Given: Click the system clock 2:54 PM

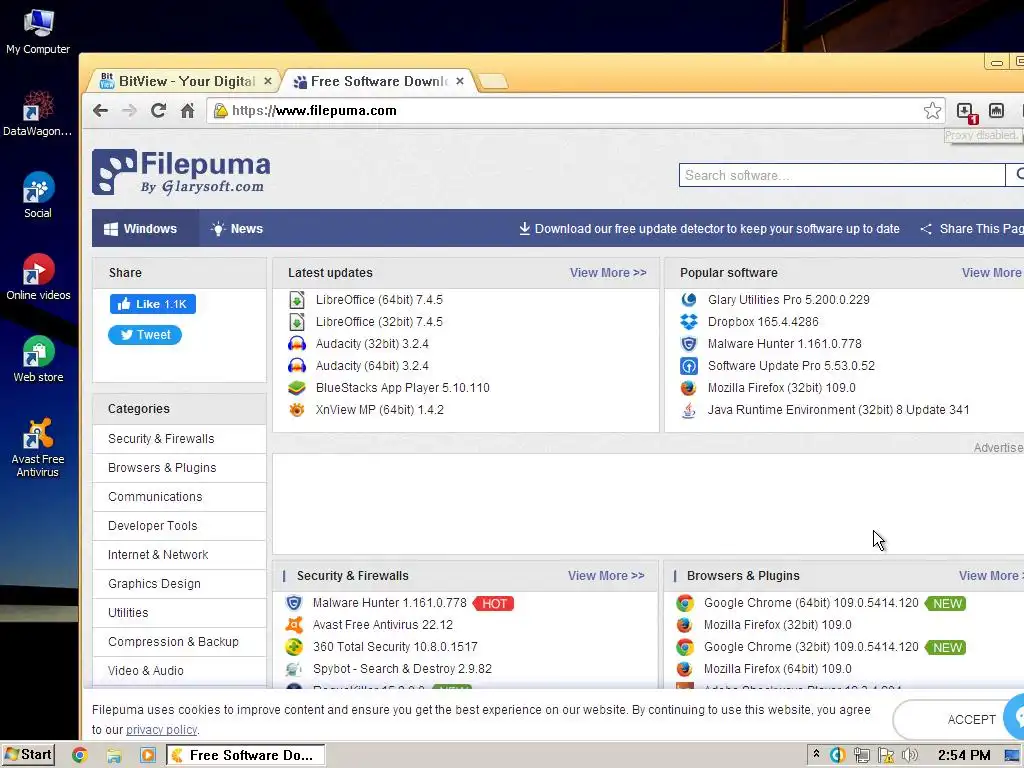Looking at the screenshot, I should pos(964,756).
